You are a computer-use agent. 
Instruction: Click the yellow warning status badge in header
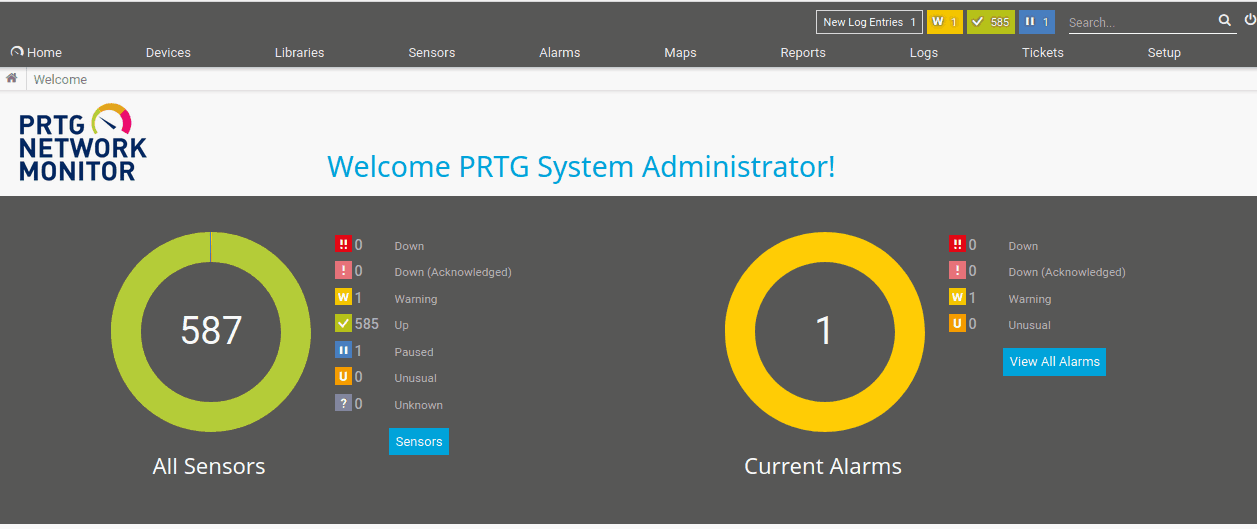(945, 22)
